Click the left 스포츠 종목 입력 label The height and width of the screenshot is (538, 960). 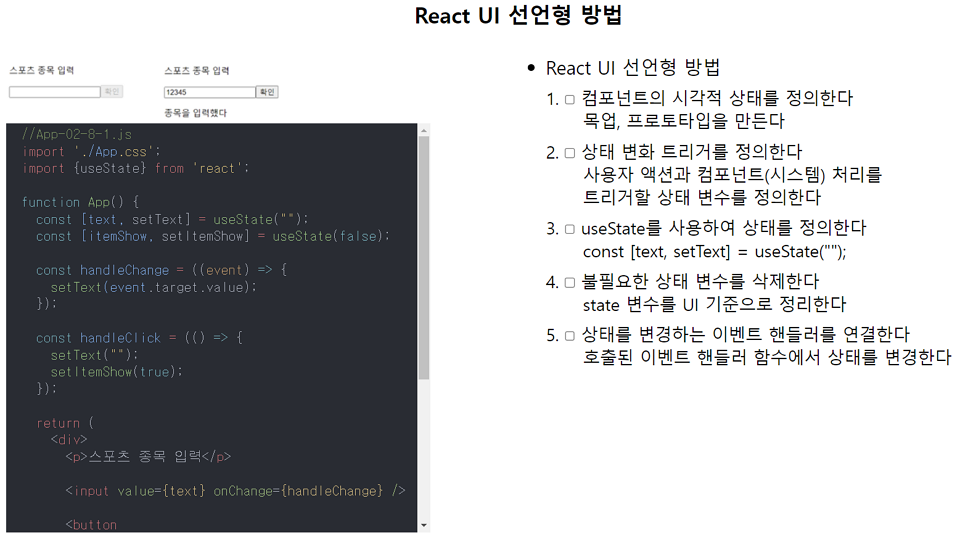(42, 70)
